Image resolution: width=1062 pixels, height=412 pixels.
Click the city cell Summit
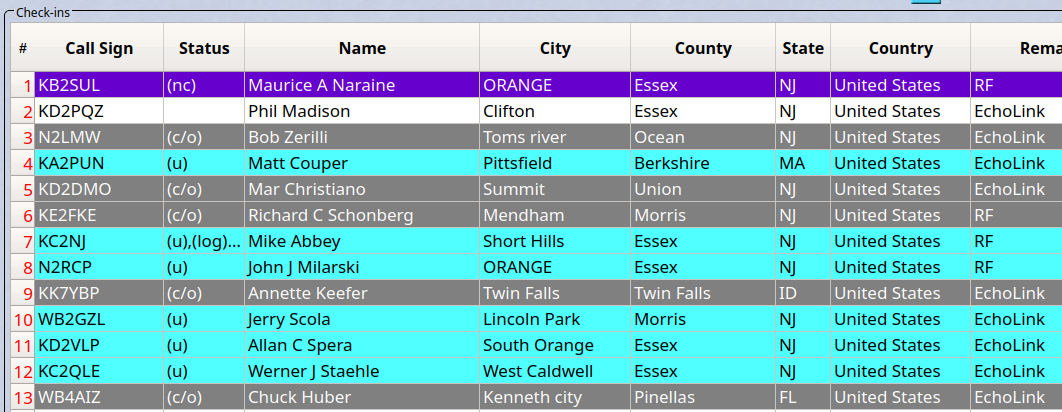[555, 189]
